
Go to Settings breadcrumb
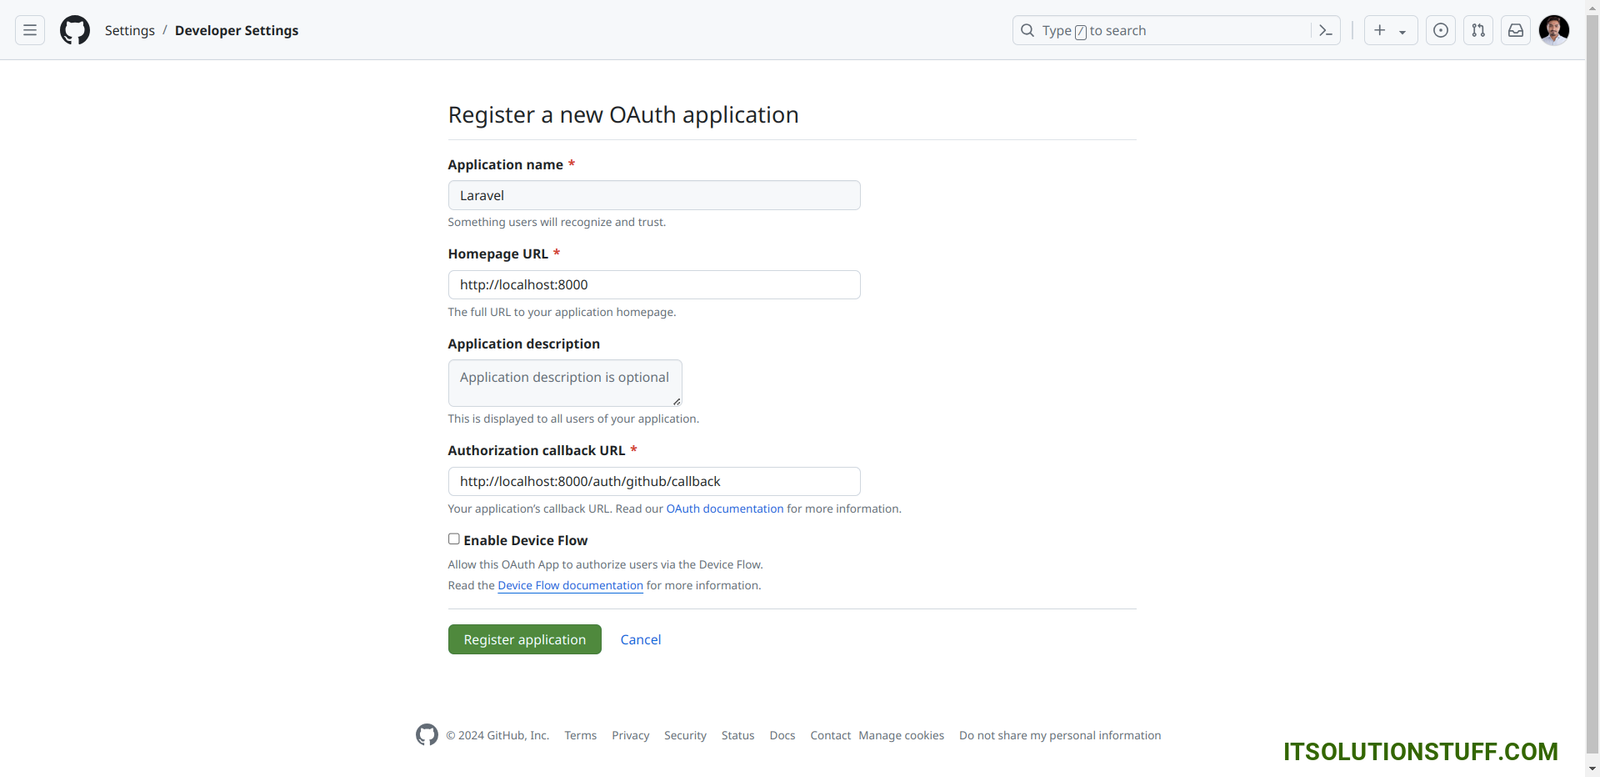pos(130,31)
